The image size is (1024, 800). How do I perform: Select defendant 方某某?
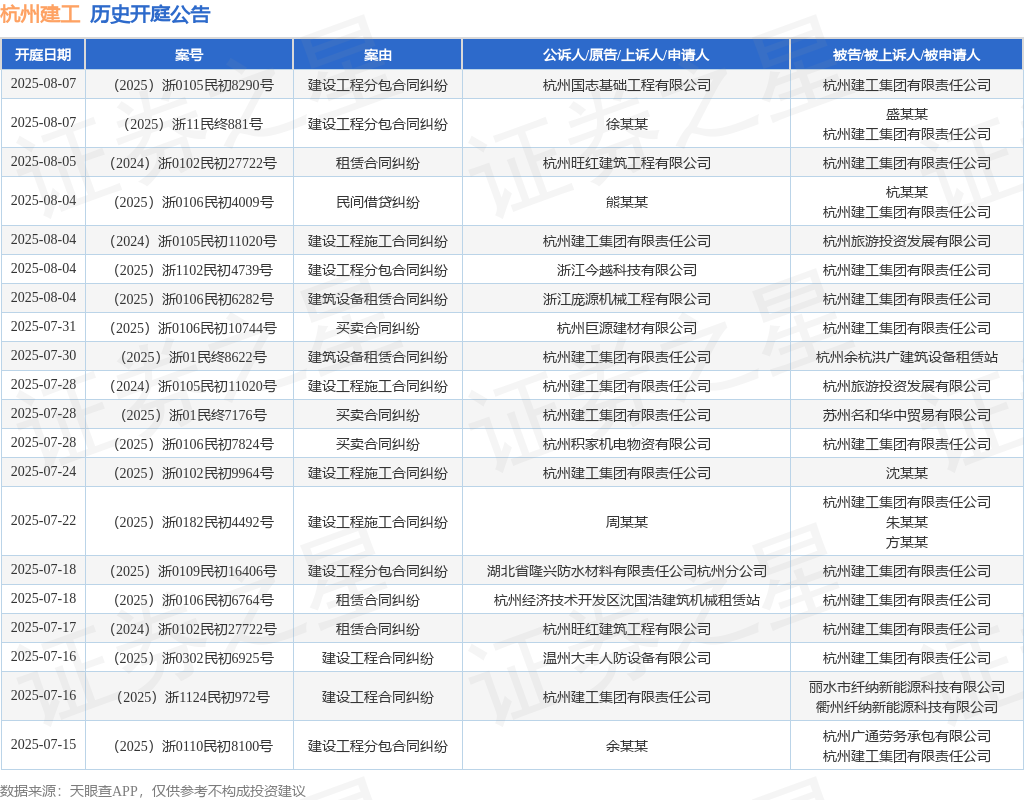pos(906,542)
